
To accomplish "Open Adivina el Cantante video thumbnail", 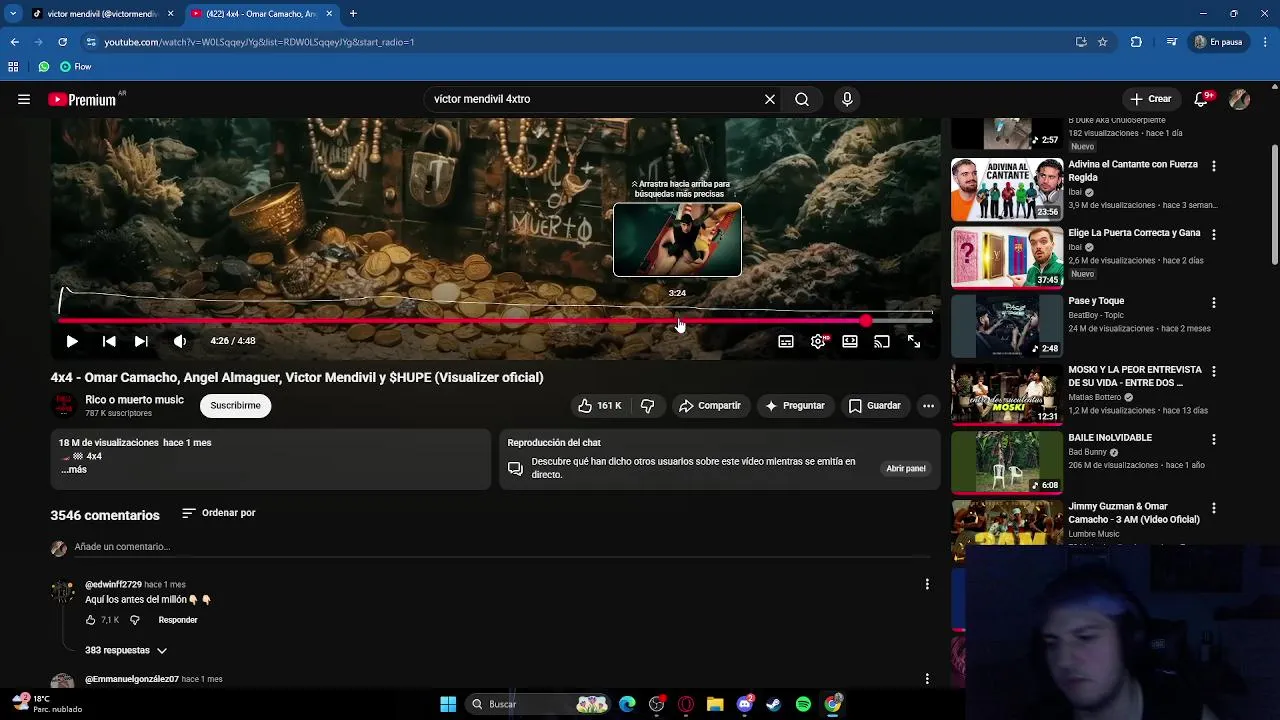I will click(x=1006, y=189).
